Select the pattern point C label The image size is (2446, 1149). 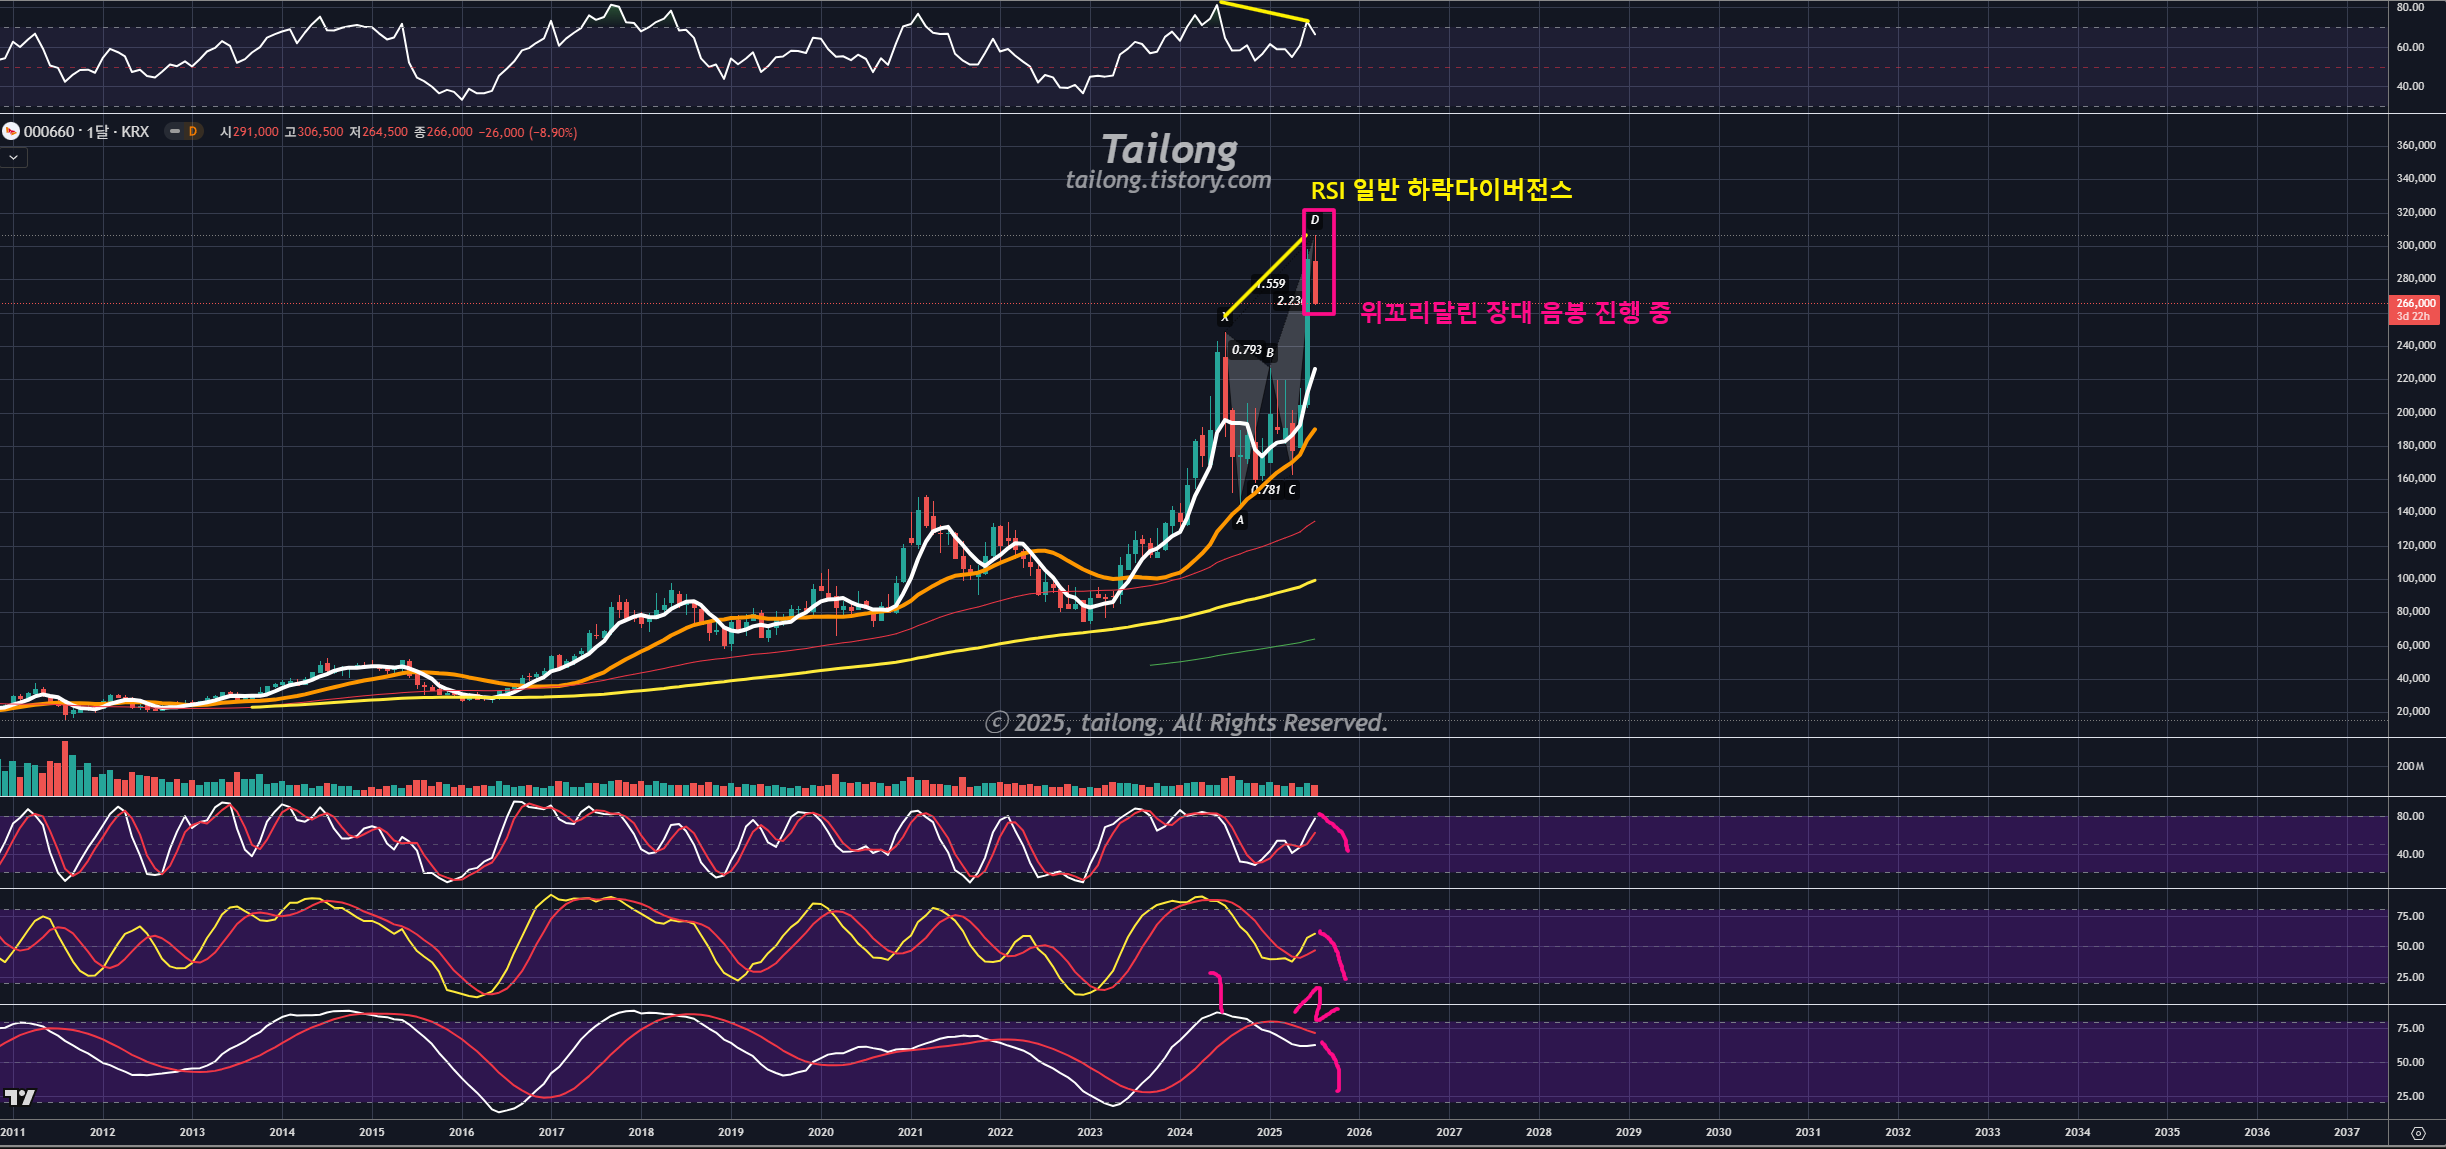(1292, 490)
